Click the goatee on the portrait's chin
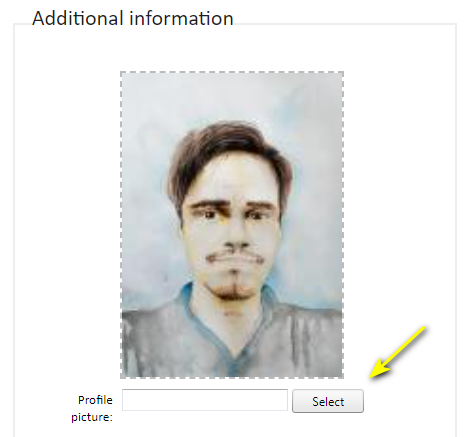 [x=234, y=290]
